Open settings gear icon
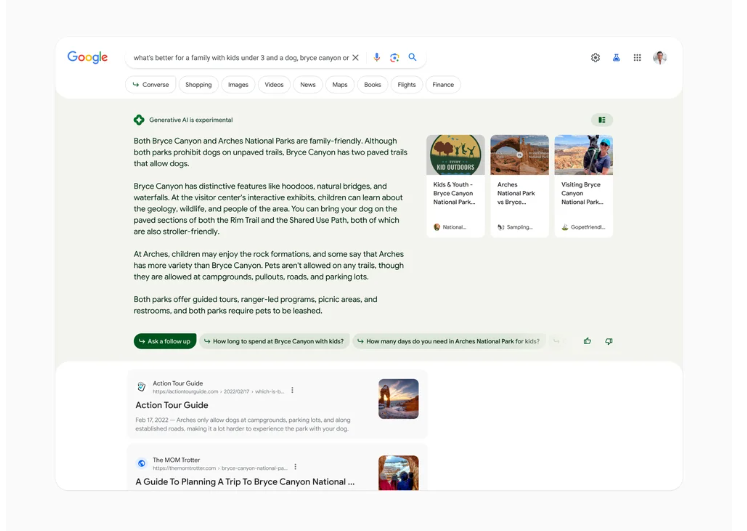This screenshot has width=747, height=531. 596,58
